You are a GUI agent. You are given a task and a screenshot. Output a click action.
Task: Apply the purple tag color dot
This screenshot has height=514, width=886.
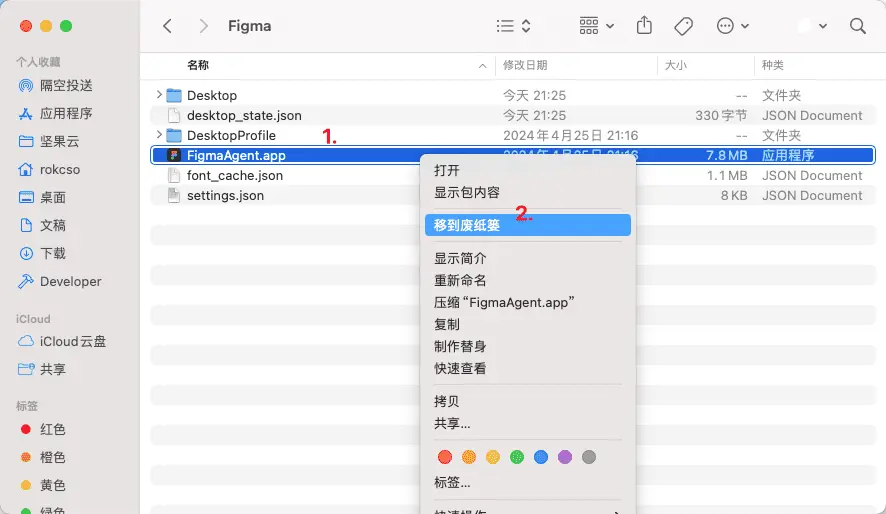pos(564,457)
